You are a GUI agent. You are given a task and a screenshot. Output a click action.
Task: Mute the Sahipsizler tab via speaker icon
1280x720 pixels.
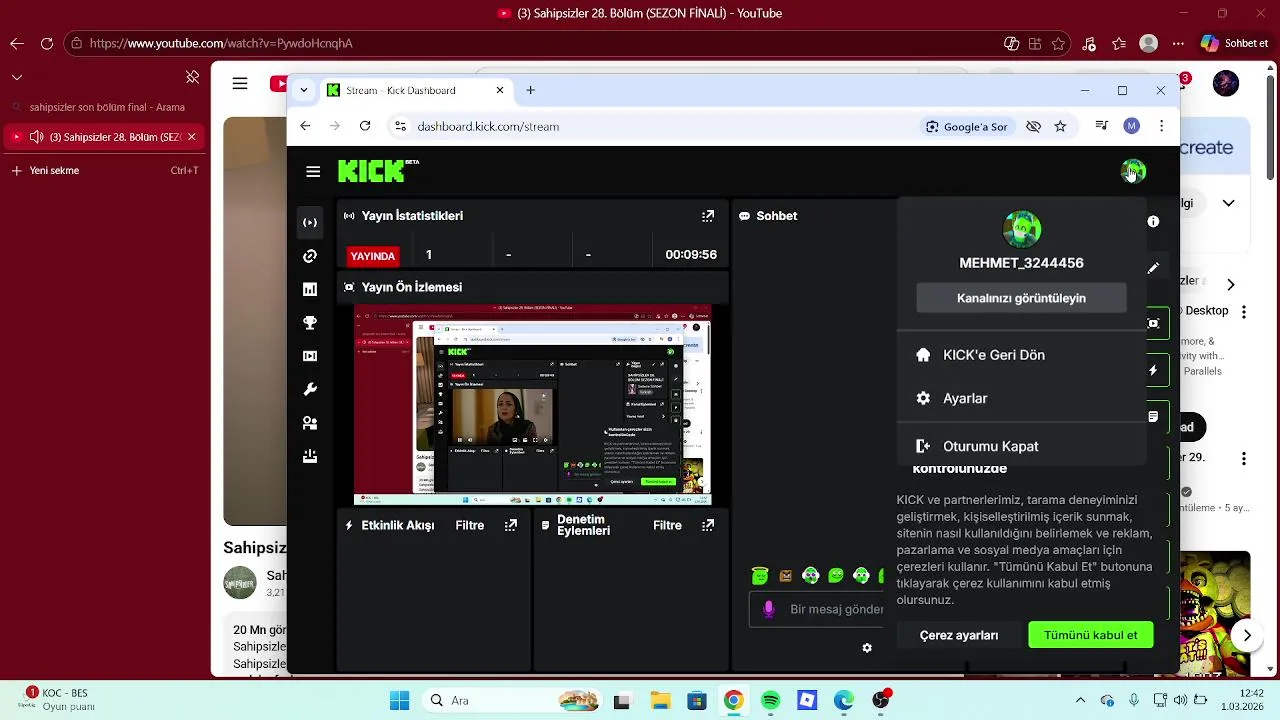click(x=36, y=137)
